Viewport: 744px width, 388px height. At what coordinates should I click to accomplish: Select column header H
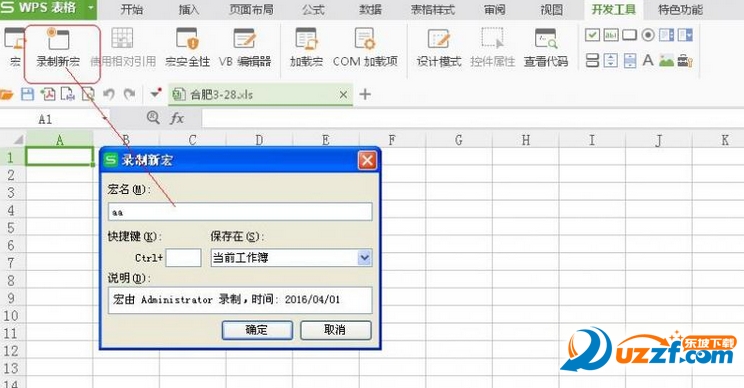coord(526,140)
